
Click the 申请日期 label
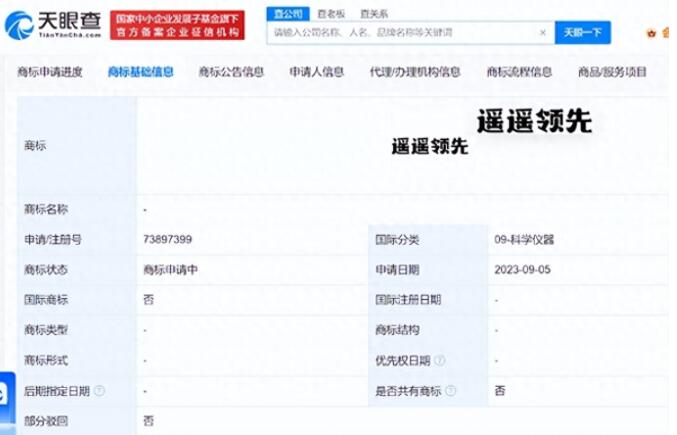click(x=397, y=270)
